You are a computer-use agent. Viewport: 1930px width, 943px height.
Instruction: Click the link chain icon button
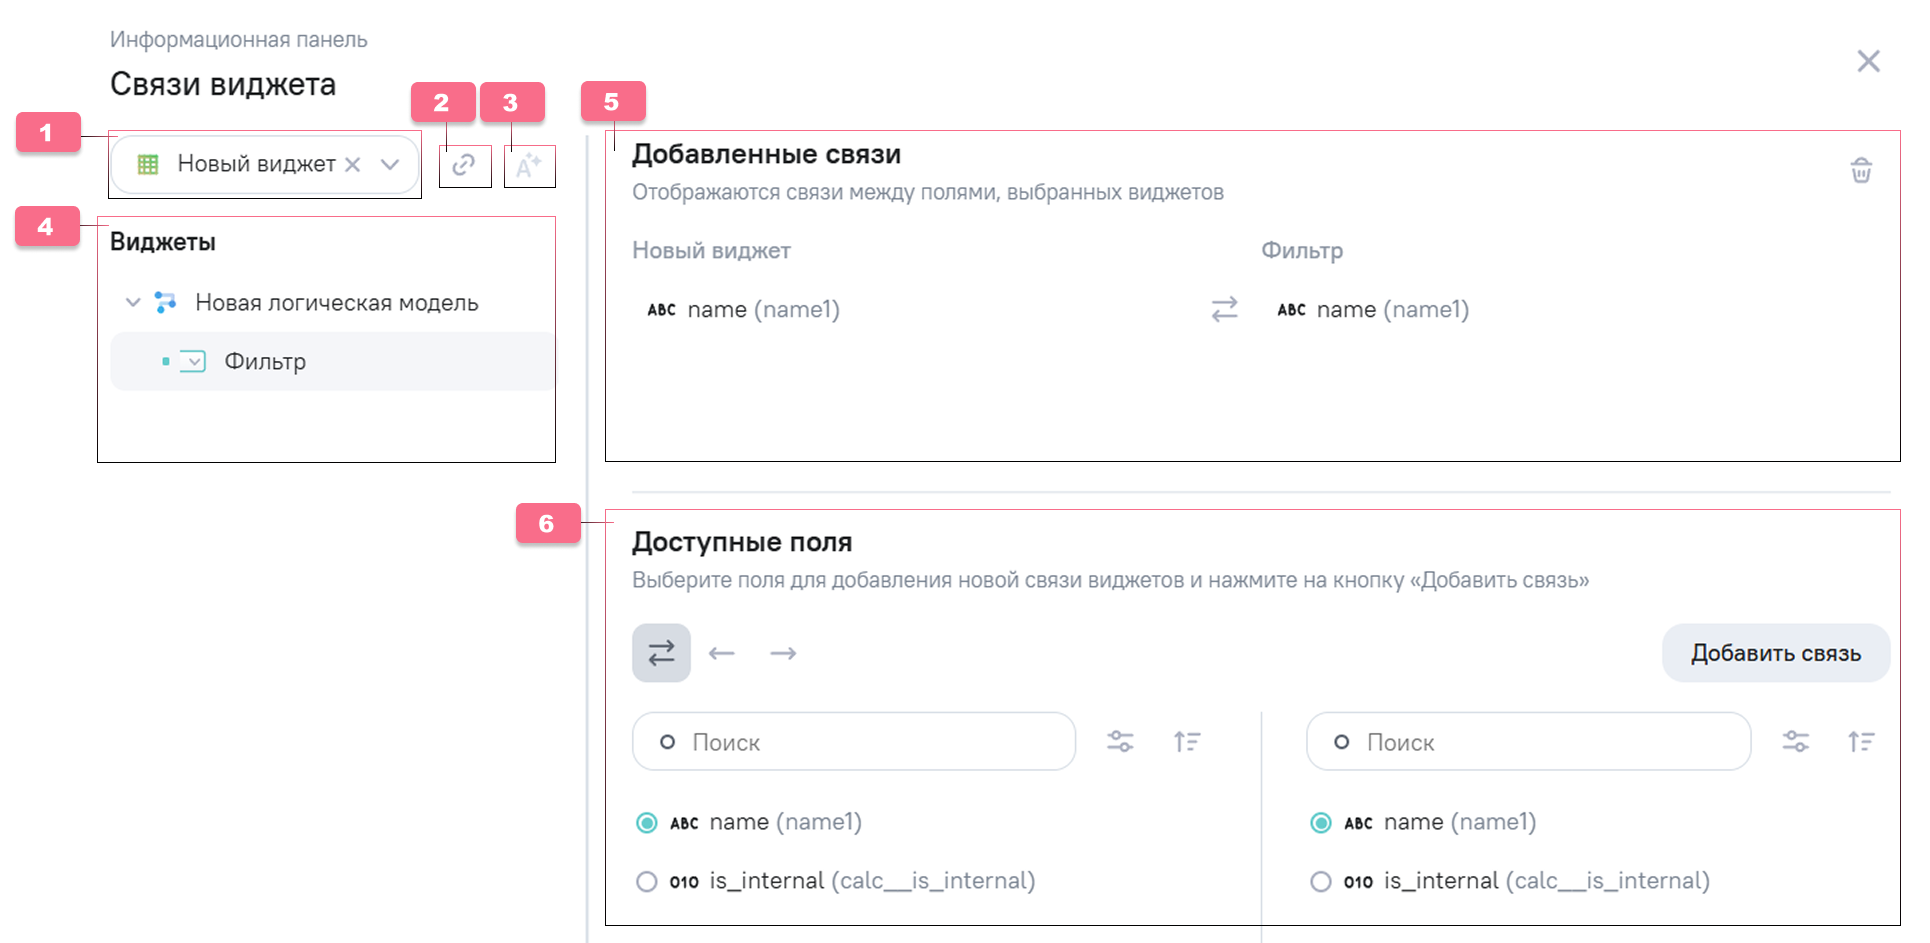coord(464,165)
